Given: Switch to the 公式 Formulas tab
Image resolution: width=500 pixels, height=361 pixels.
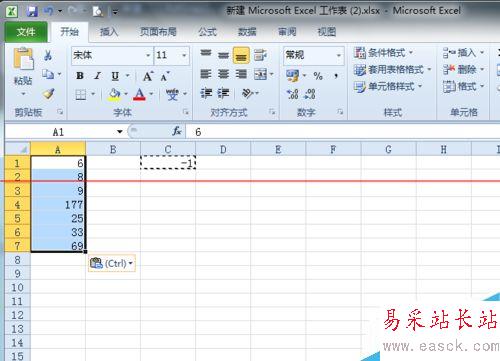Looking at the screenshot, I should coord(207,32).
